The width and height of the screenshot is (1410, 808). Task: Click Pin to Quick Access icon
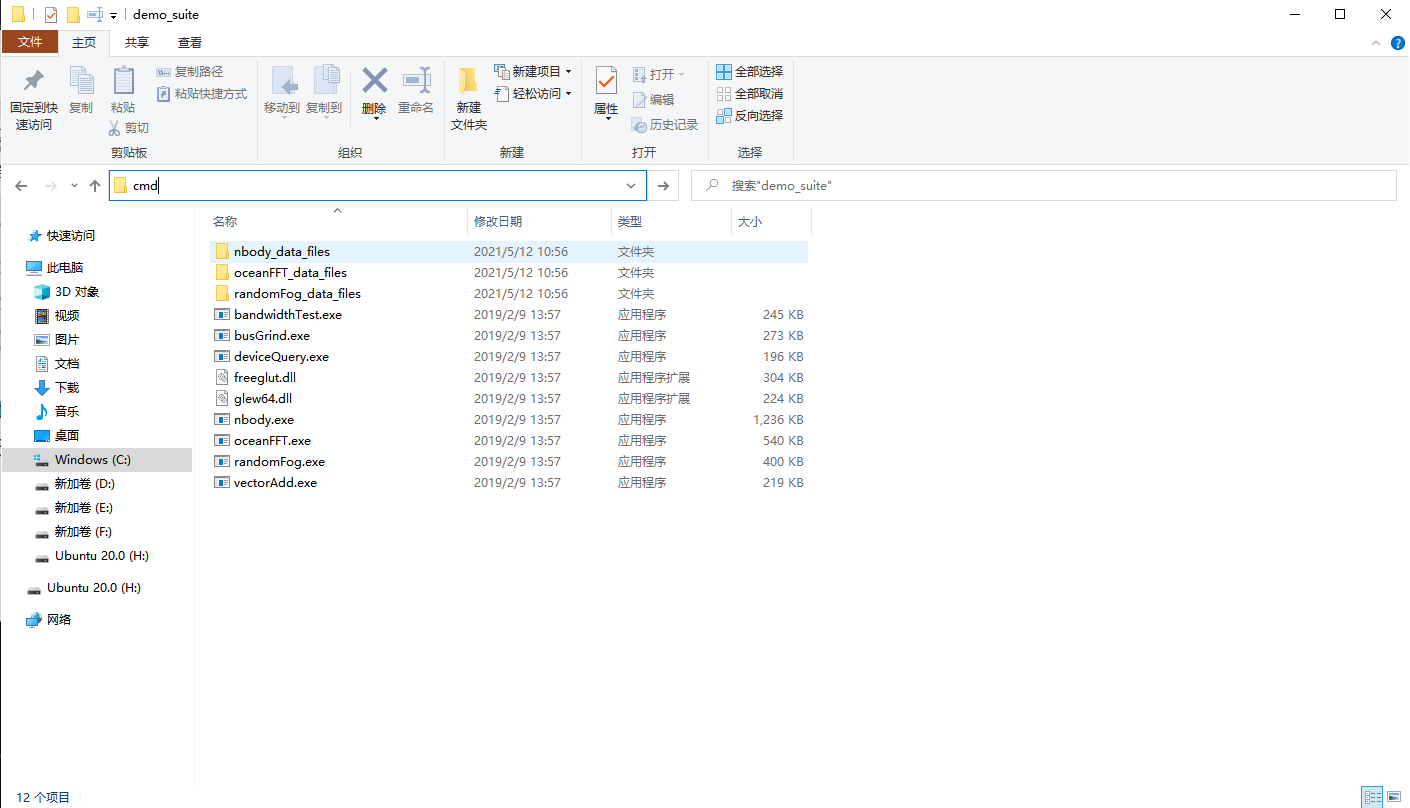[33, 80]
